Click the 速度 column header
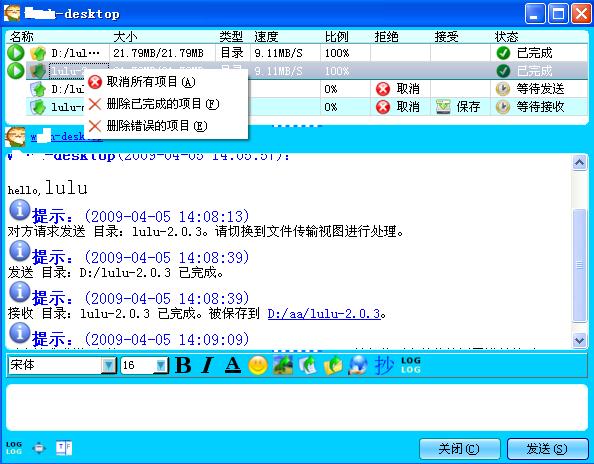This screenshot has width=594, height=464. coord(266,37)
